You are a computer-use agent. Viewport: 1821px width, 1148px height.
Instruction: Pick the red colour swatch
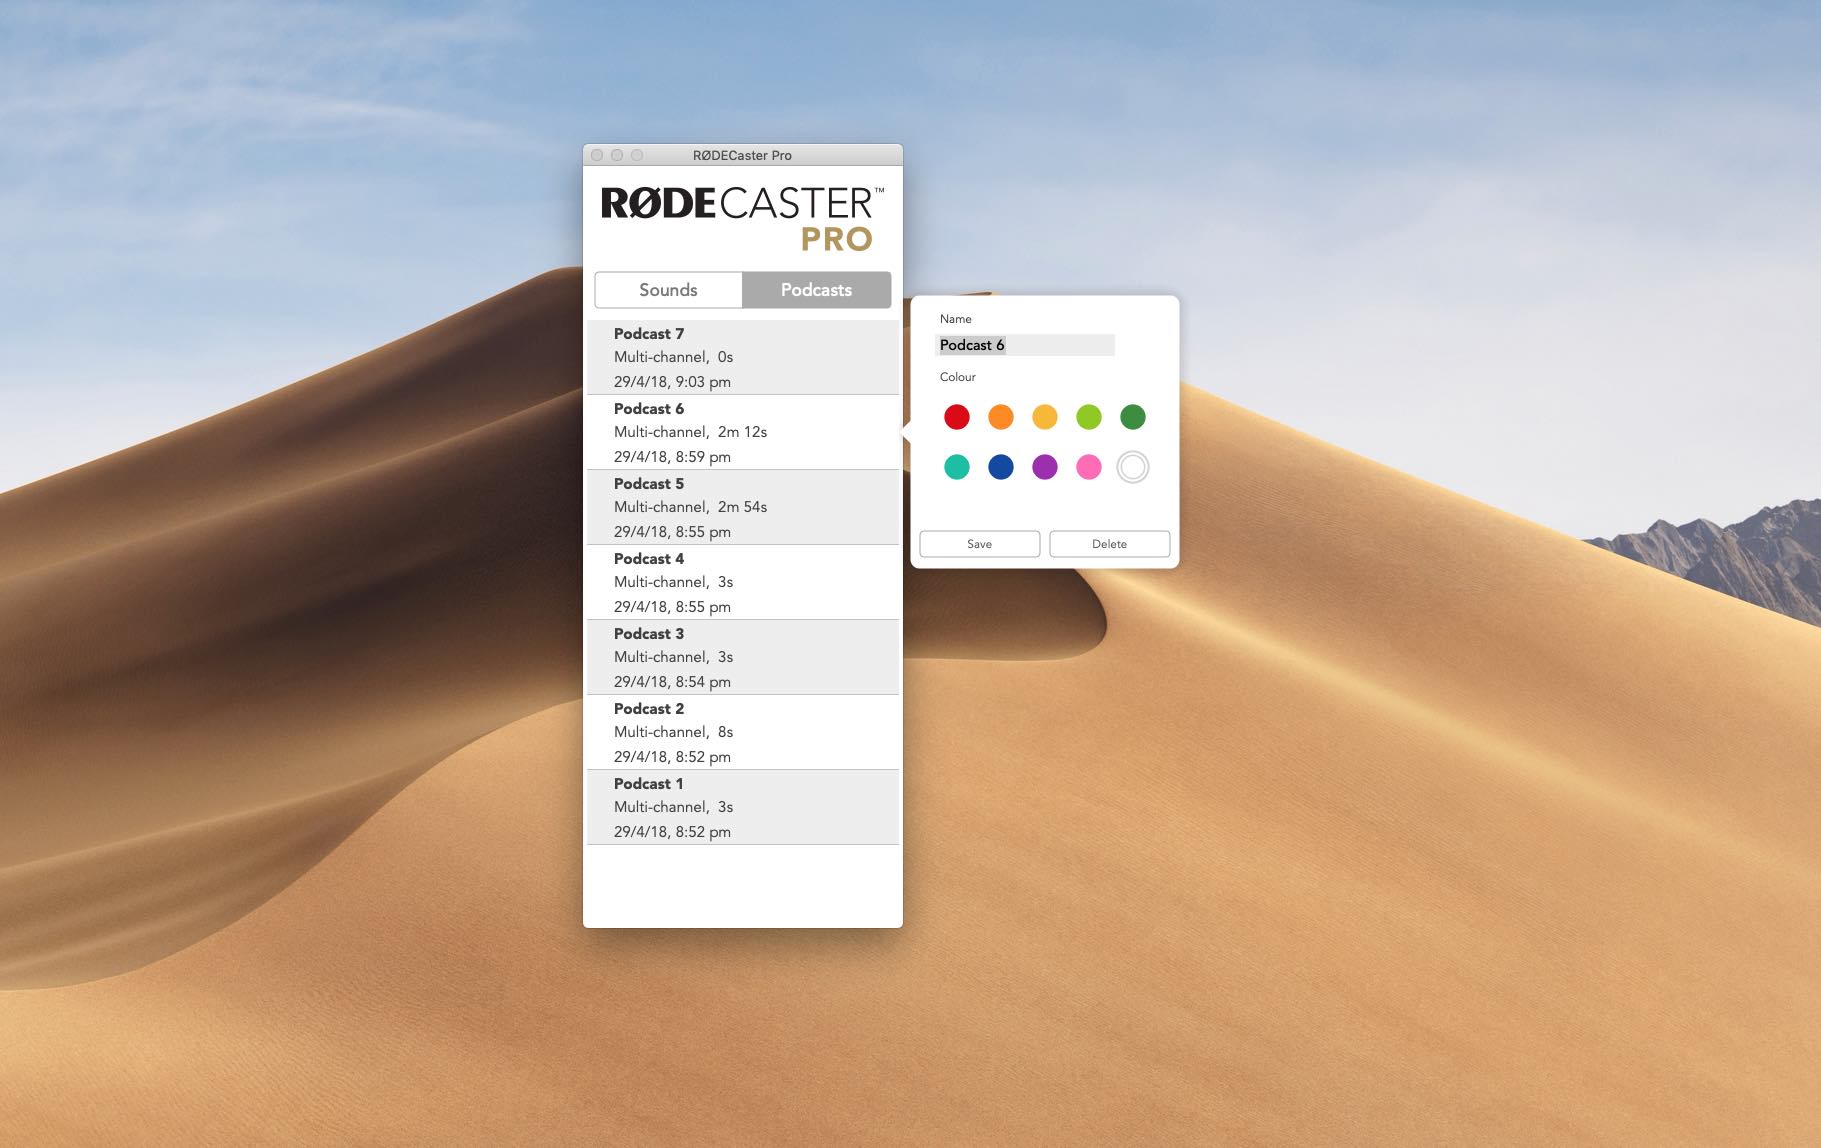(957, 417)
